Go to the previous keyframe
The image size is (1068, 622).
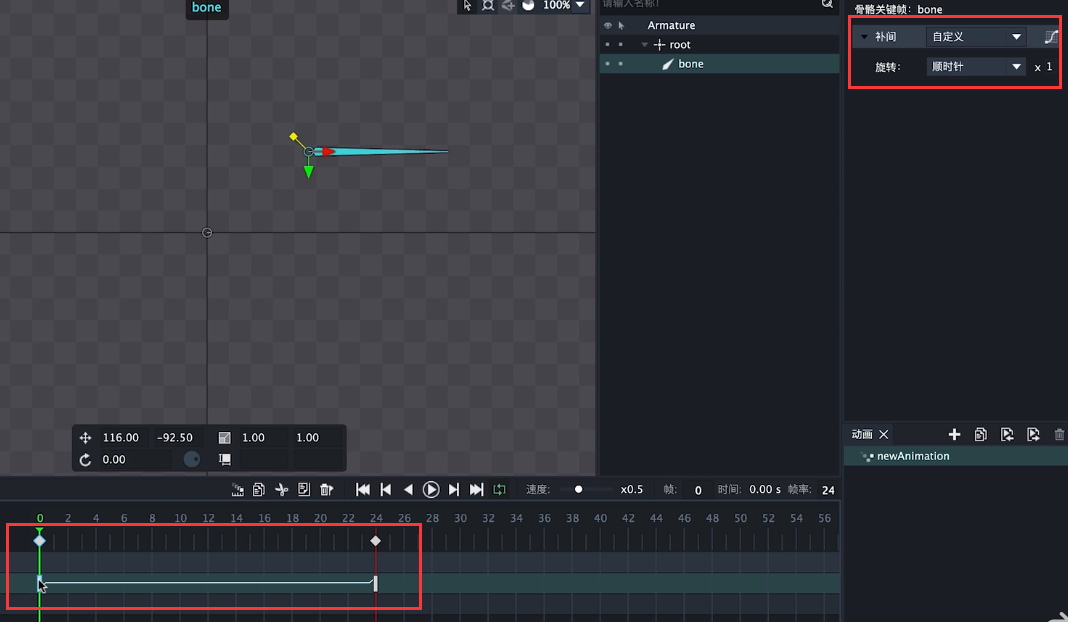386,489
